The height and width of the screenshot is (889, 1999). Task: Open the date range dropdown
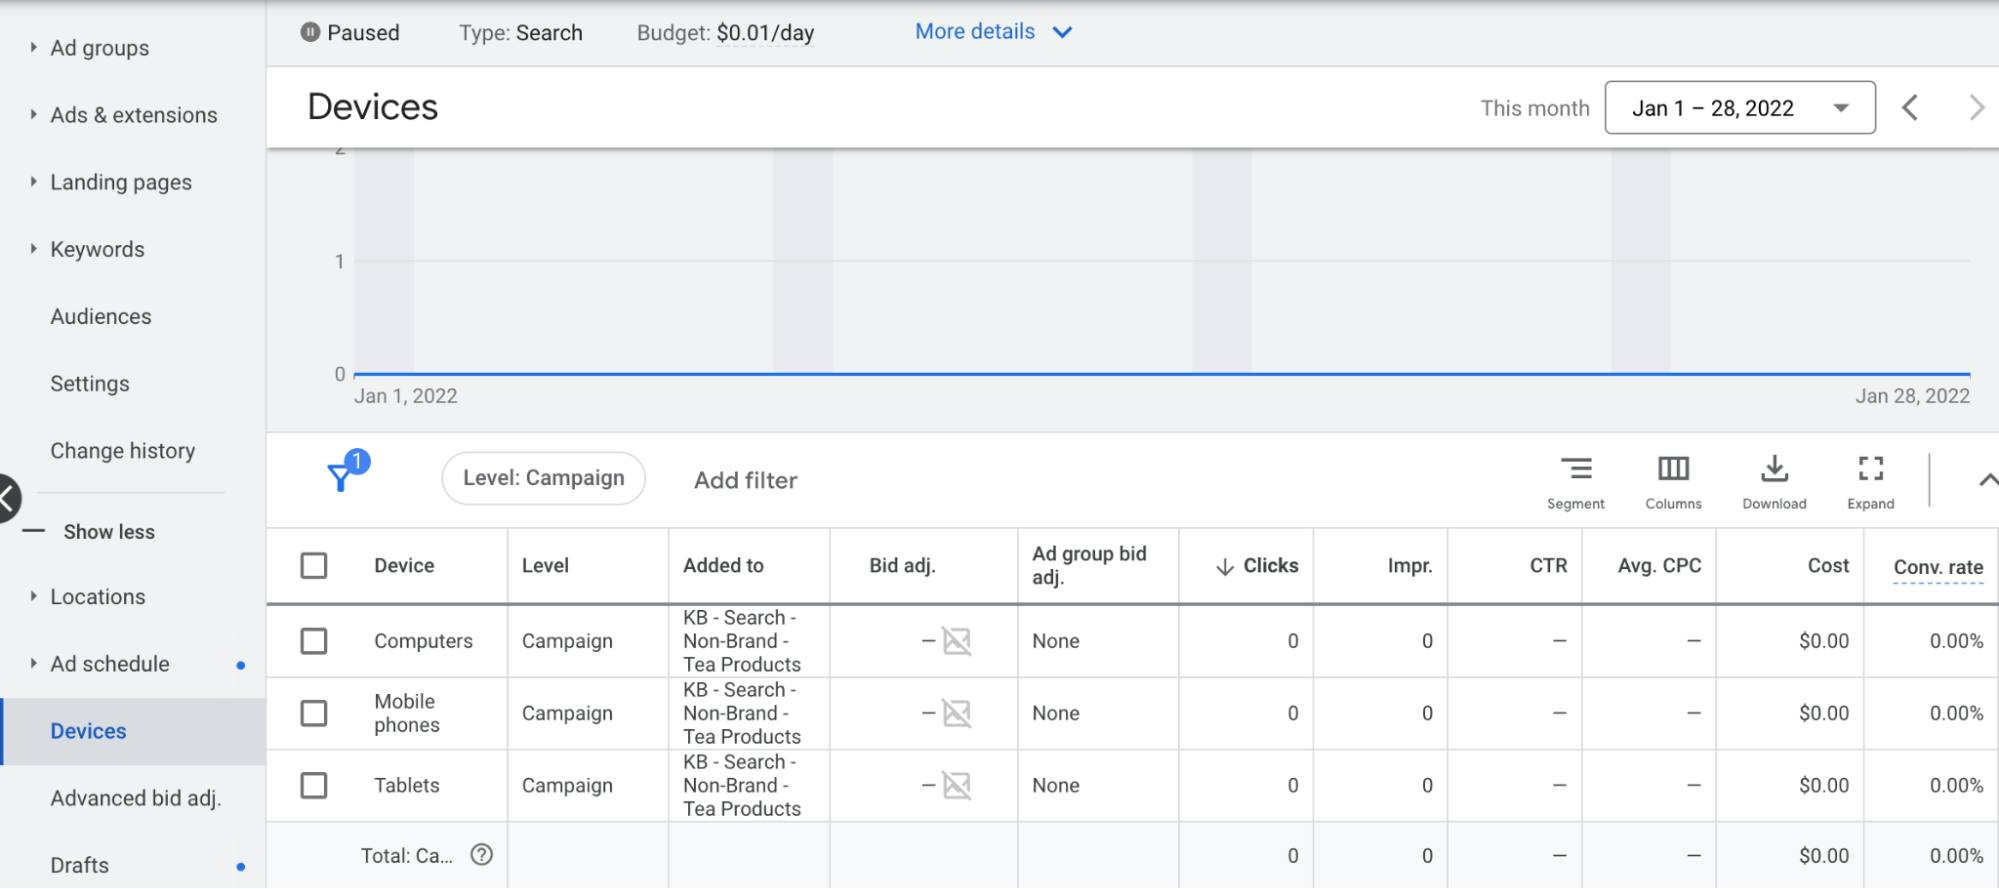(x=1739, y=107)
